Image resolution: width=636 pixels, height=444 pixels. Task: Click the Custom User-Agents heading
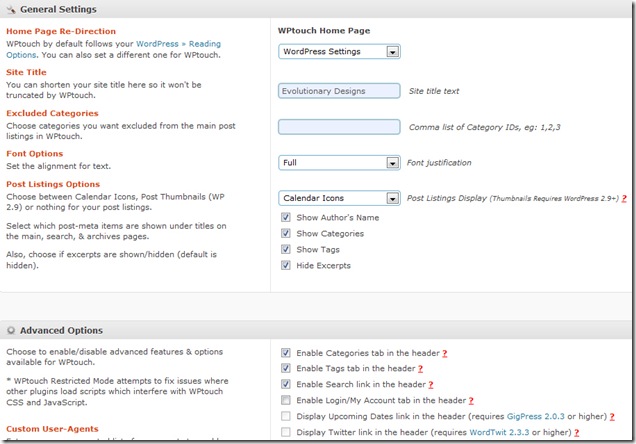[52, 429]
